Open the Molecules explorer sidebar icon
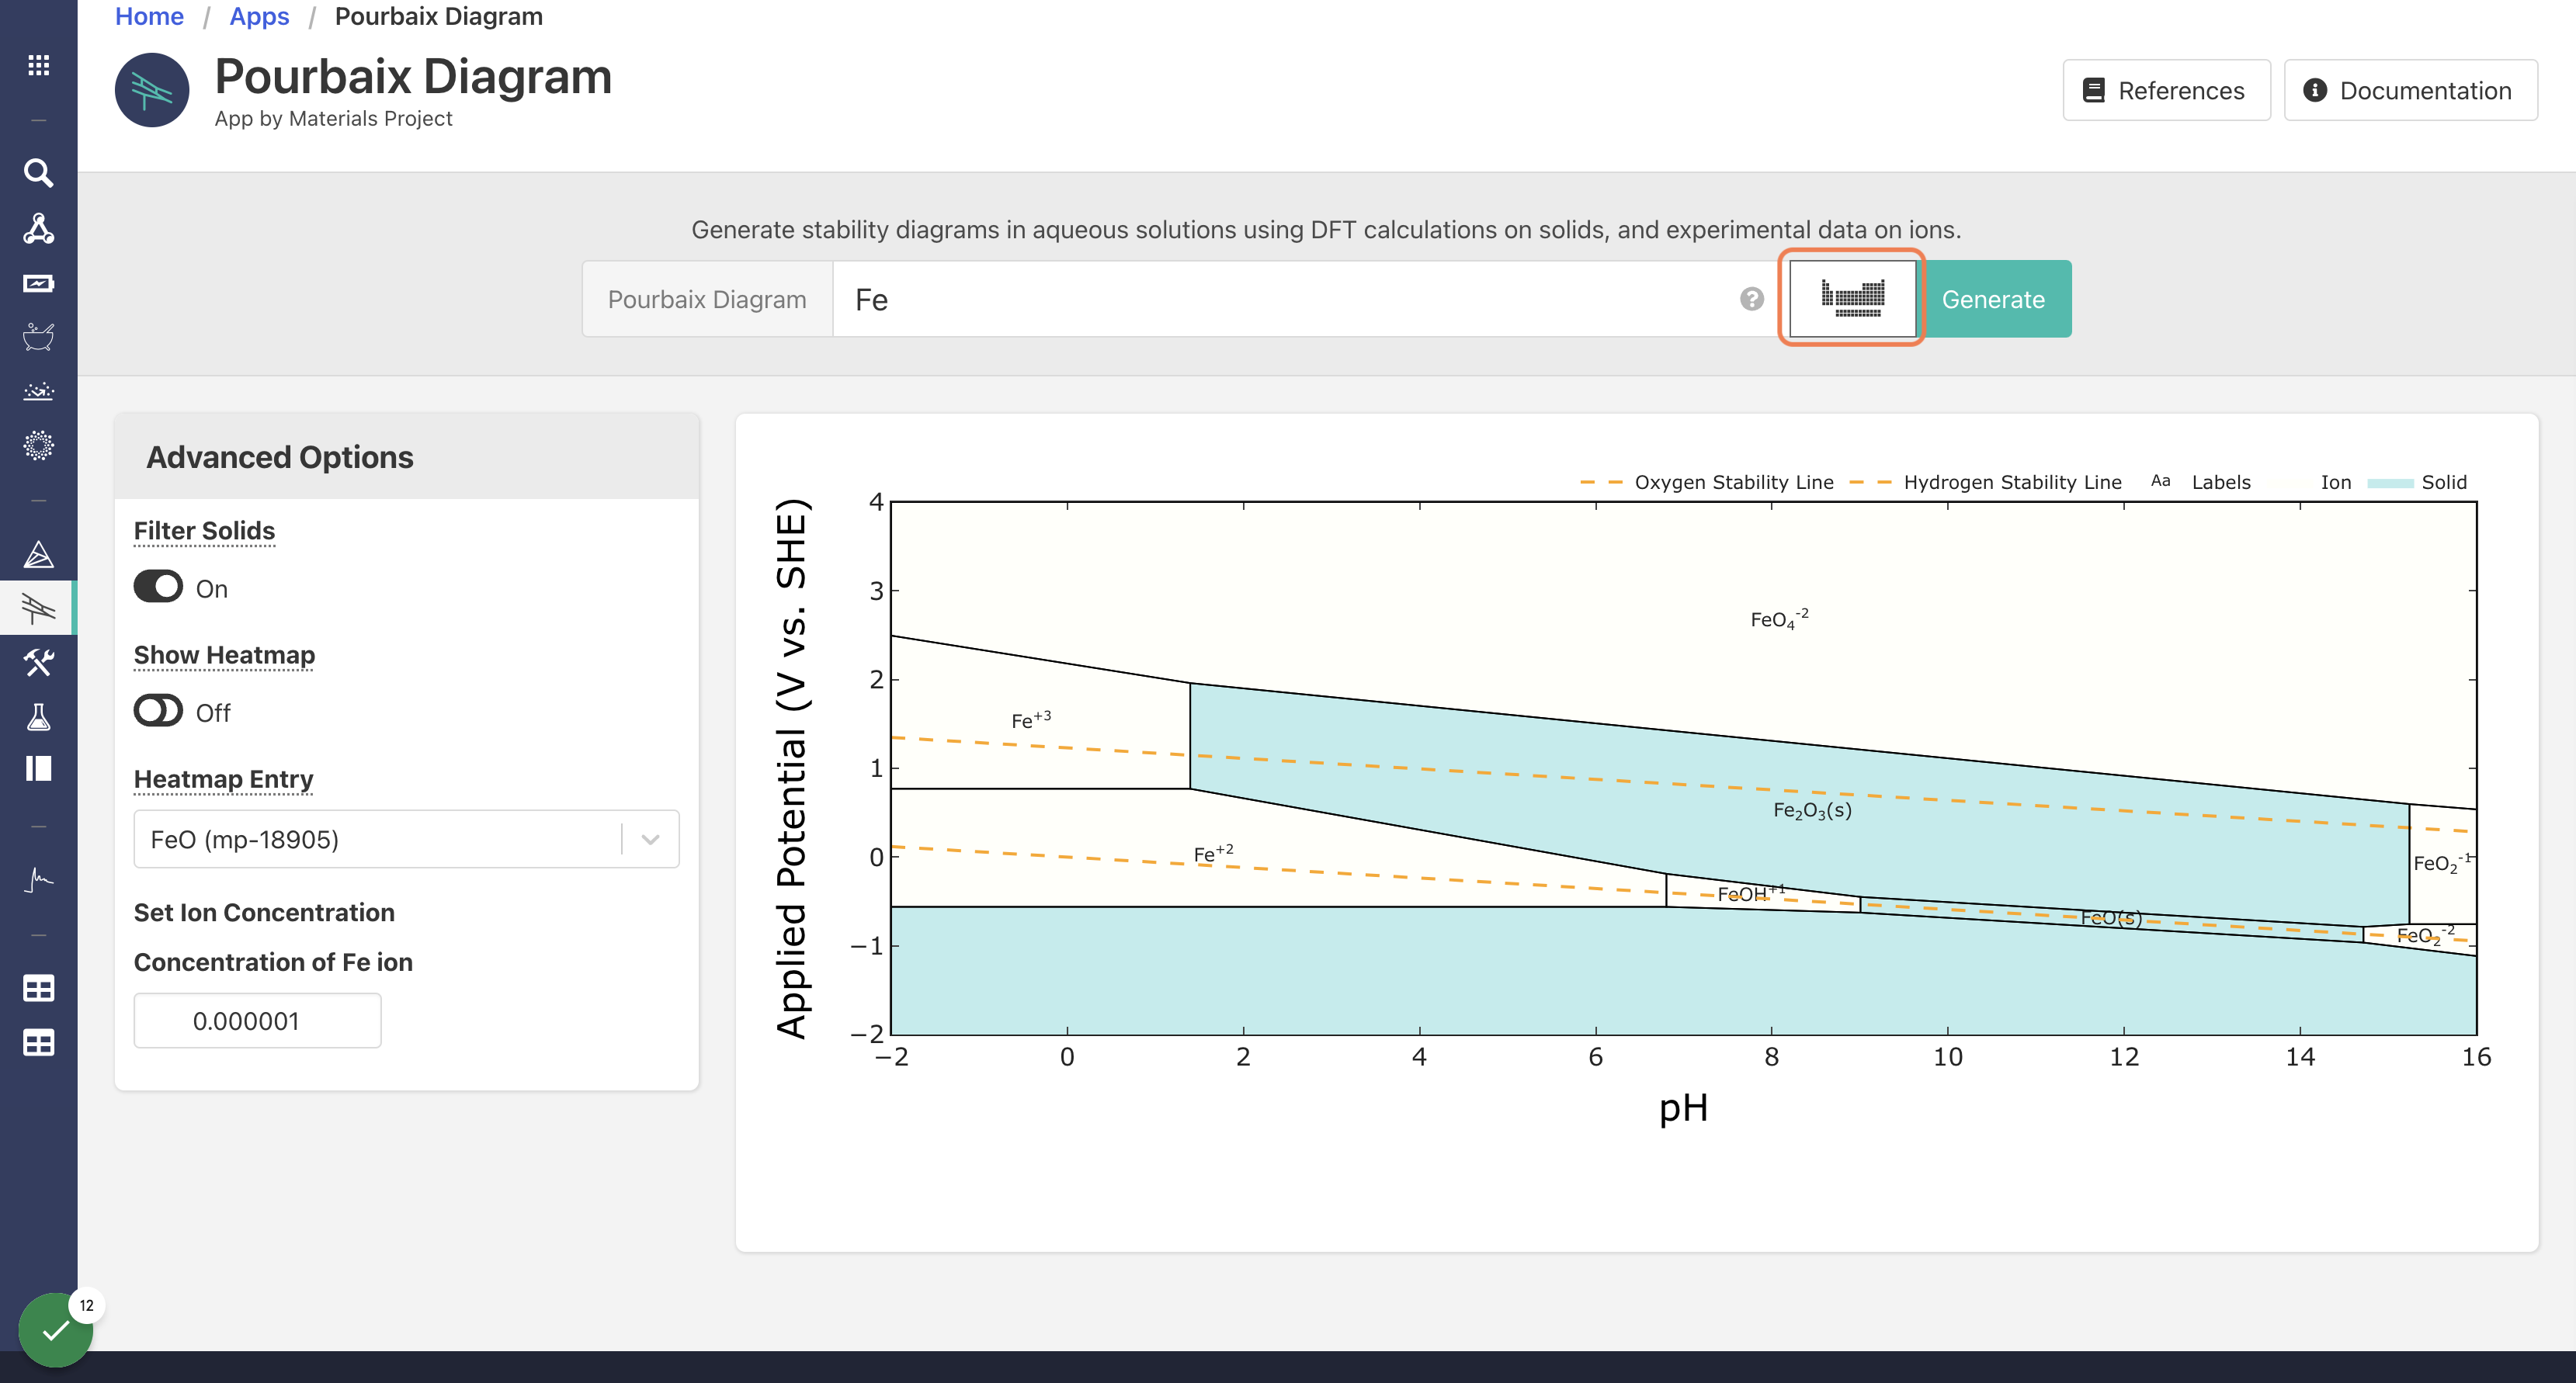The width and height of the screenshot is (2576, 1383). (x=38, y=228)
